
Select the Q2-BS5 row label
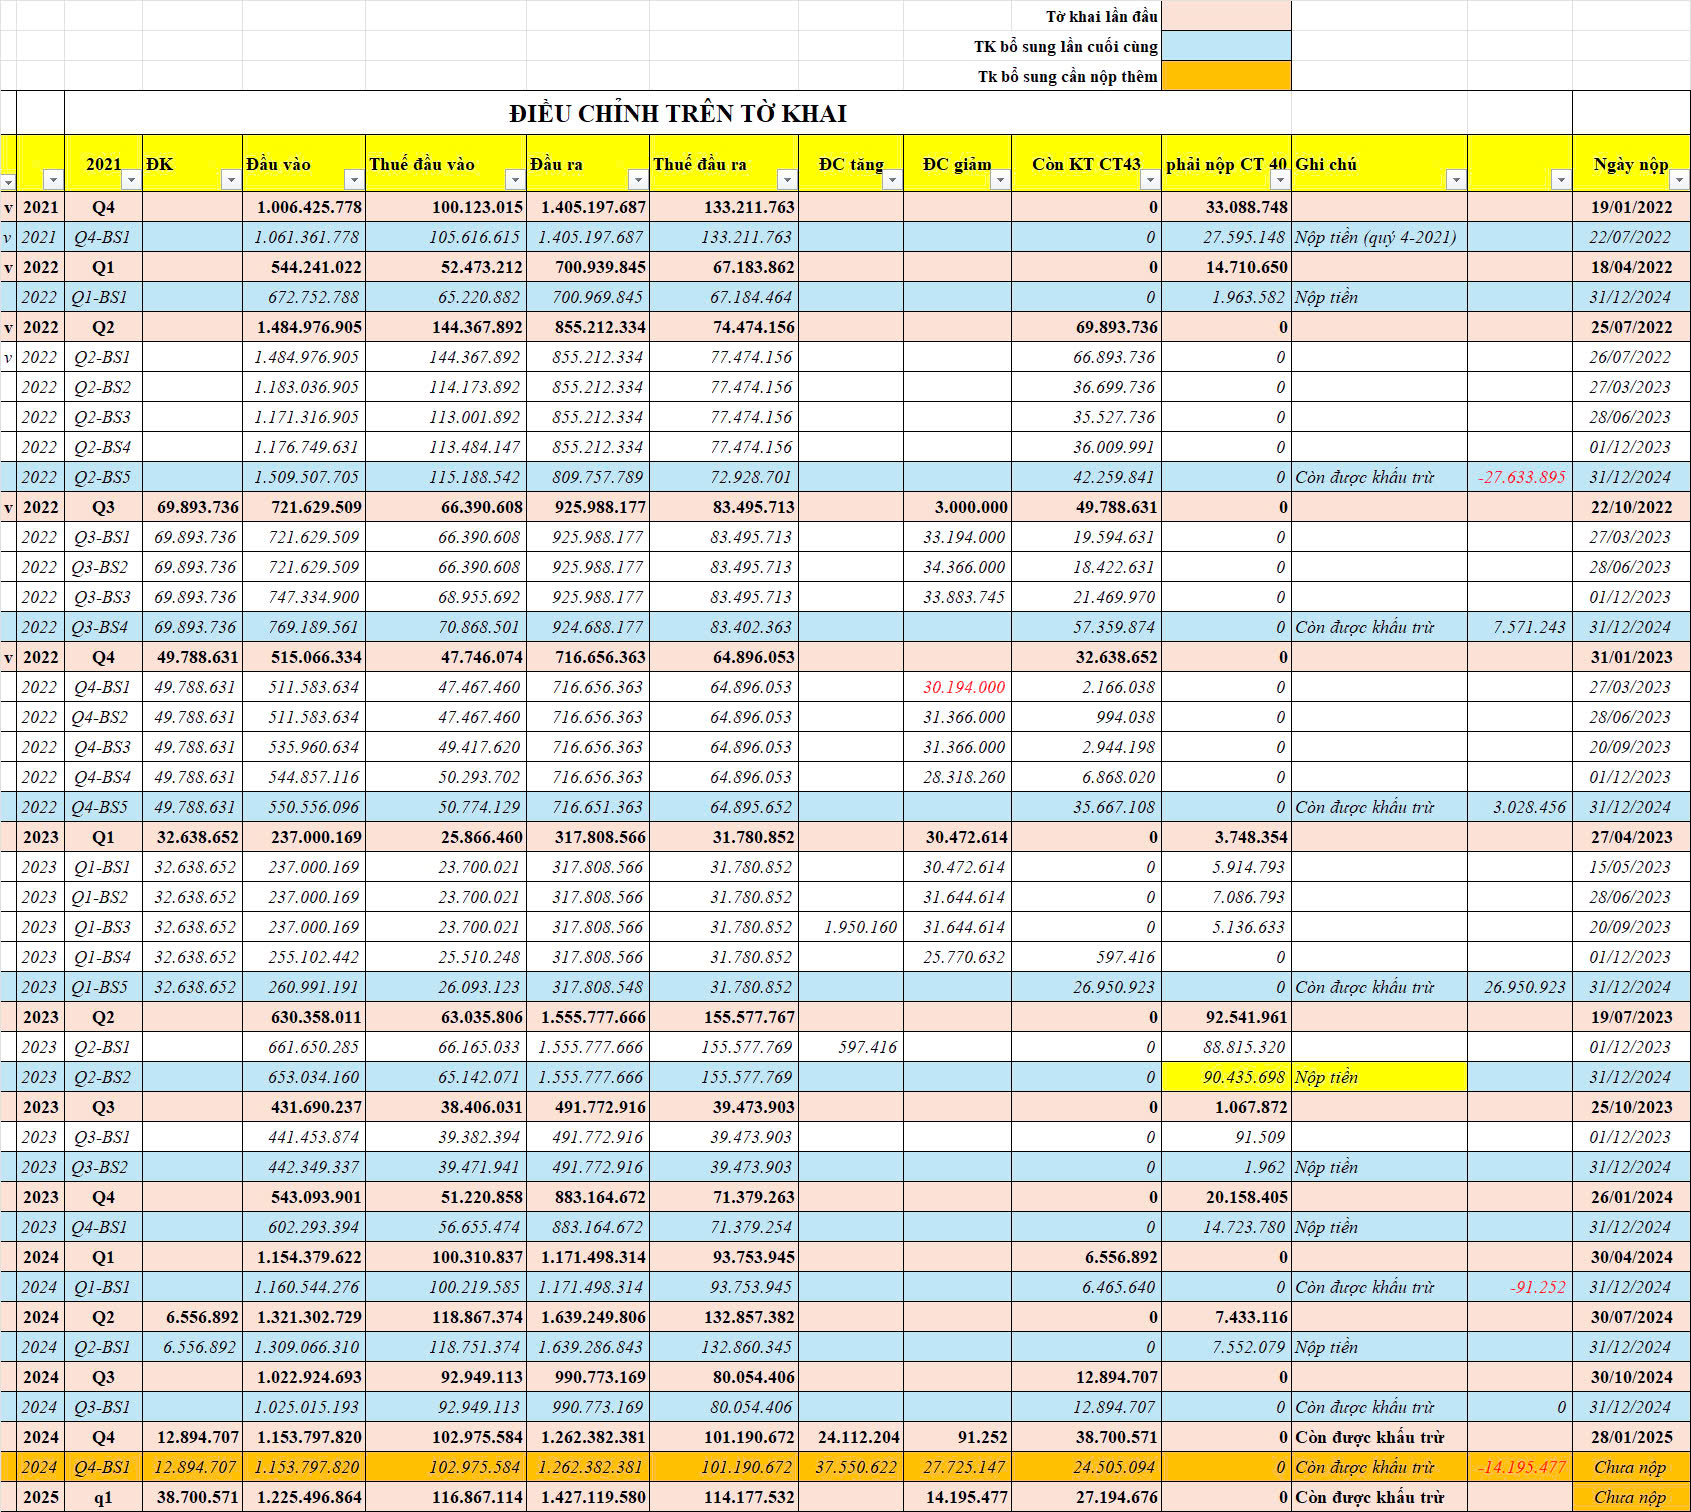(x=103, y=477)
